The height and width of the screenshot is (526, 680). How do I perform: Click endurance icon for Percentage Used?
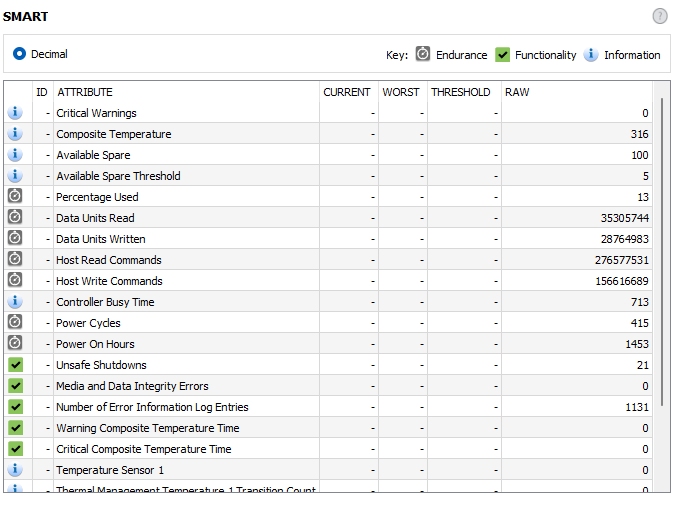[x=15, y=196]
